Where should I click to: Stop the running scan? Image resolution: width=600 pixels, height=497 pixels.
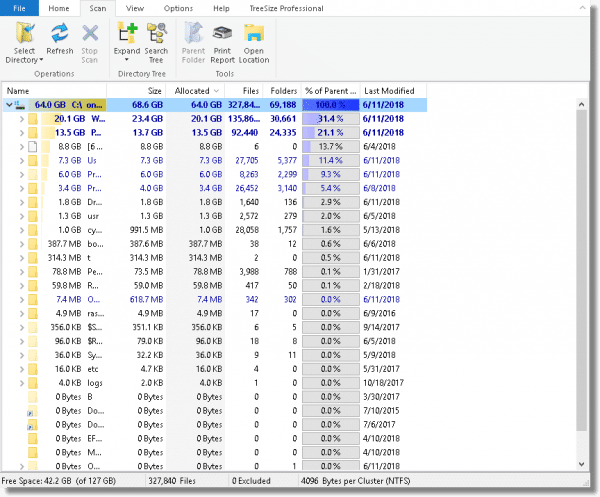coord(90,42)
